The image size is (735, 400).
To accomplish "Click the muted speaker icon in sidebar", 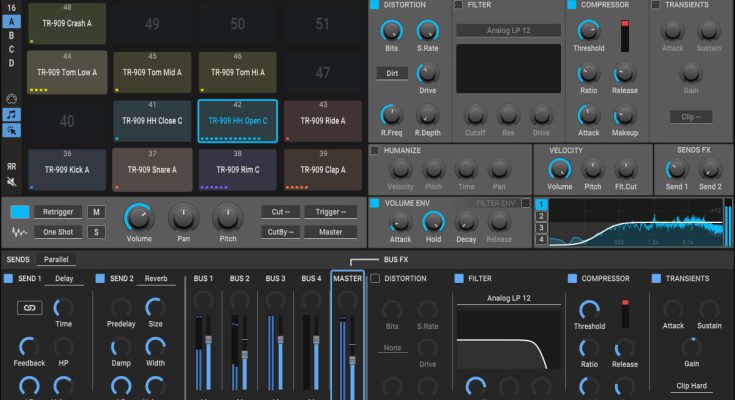I will coord(12,183).
